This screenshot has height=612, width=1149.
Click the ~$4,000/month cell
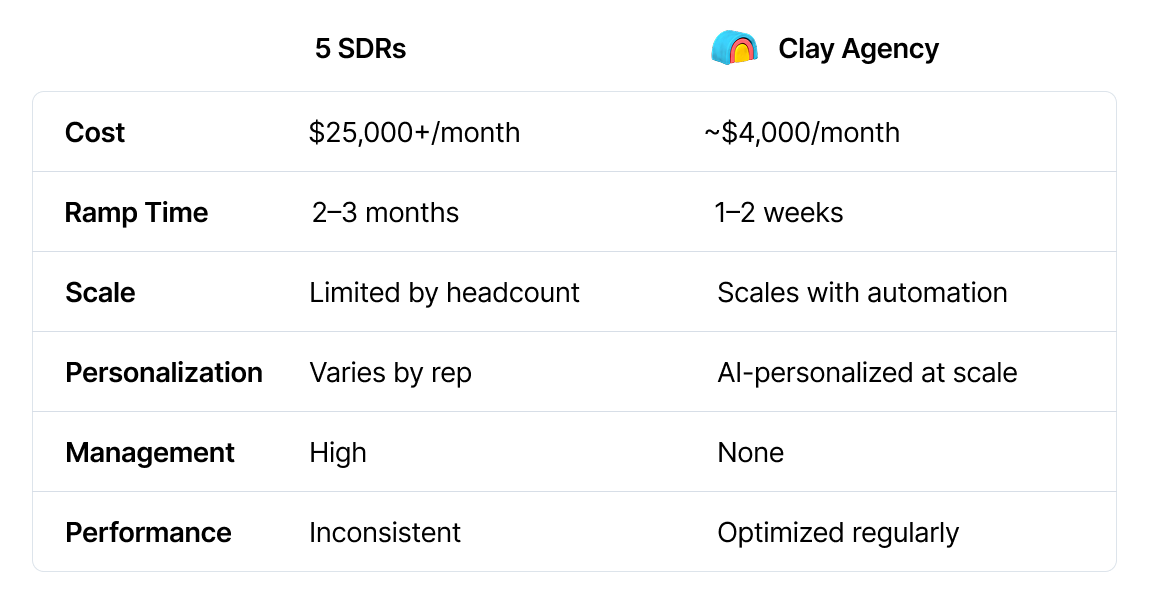[x=802, y=133]
